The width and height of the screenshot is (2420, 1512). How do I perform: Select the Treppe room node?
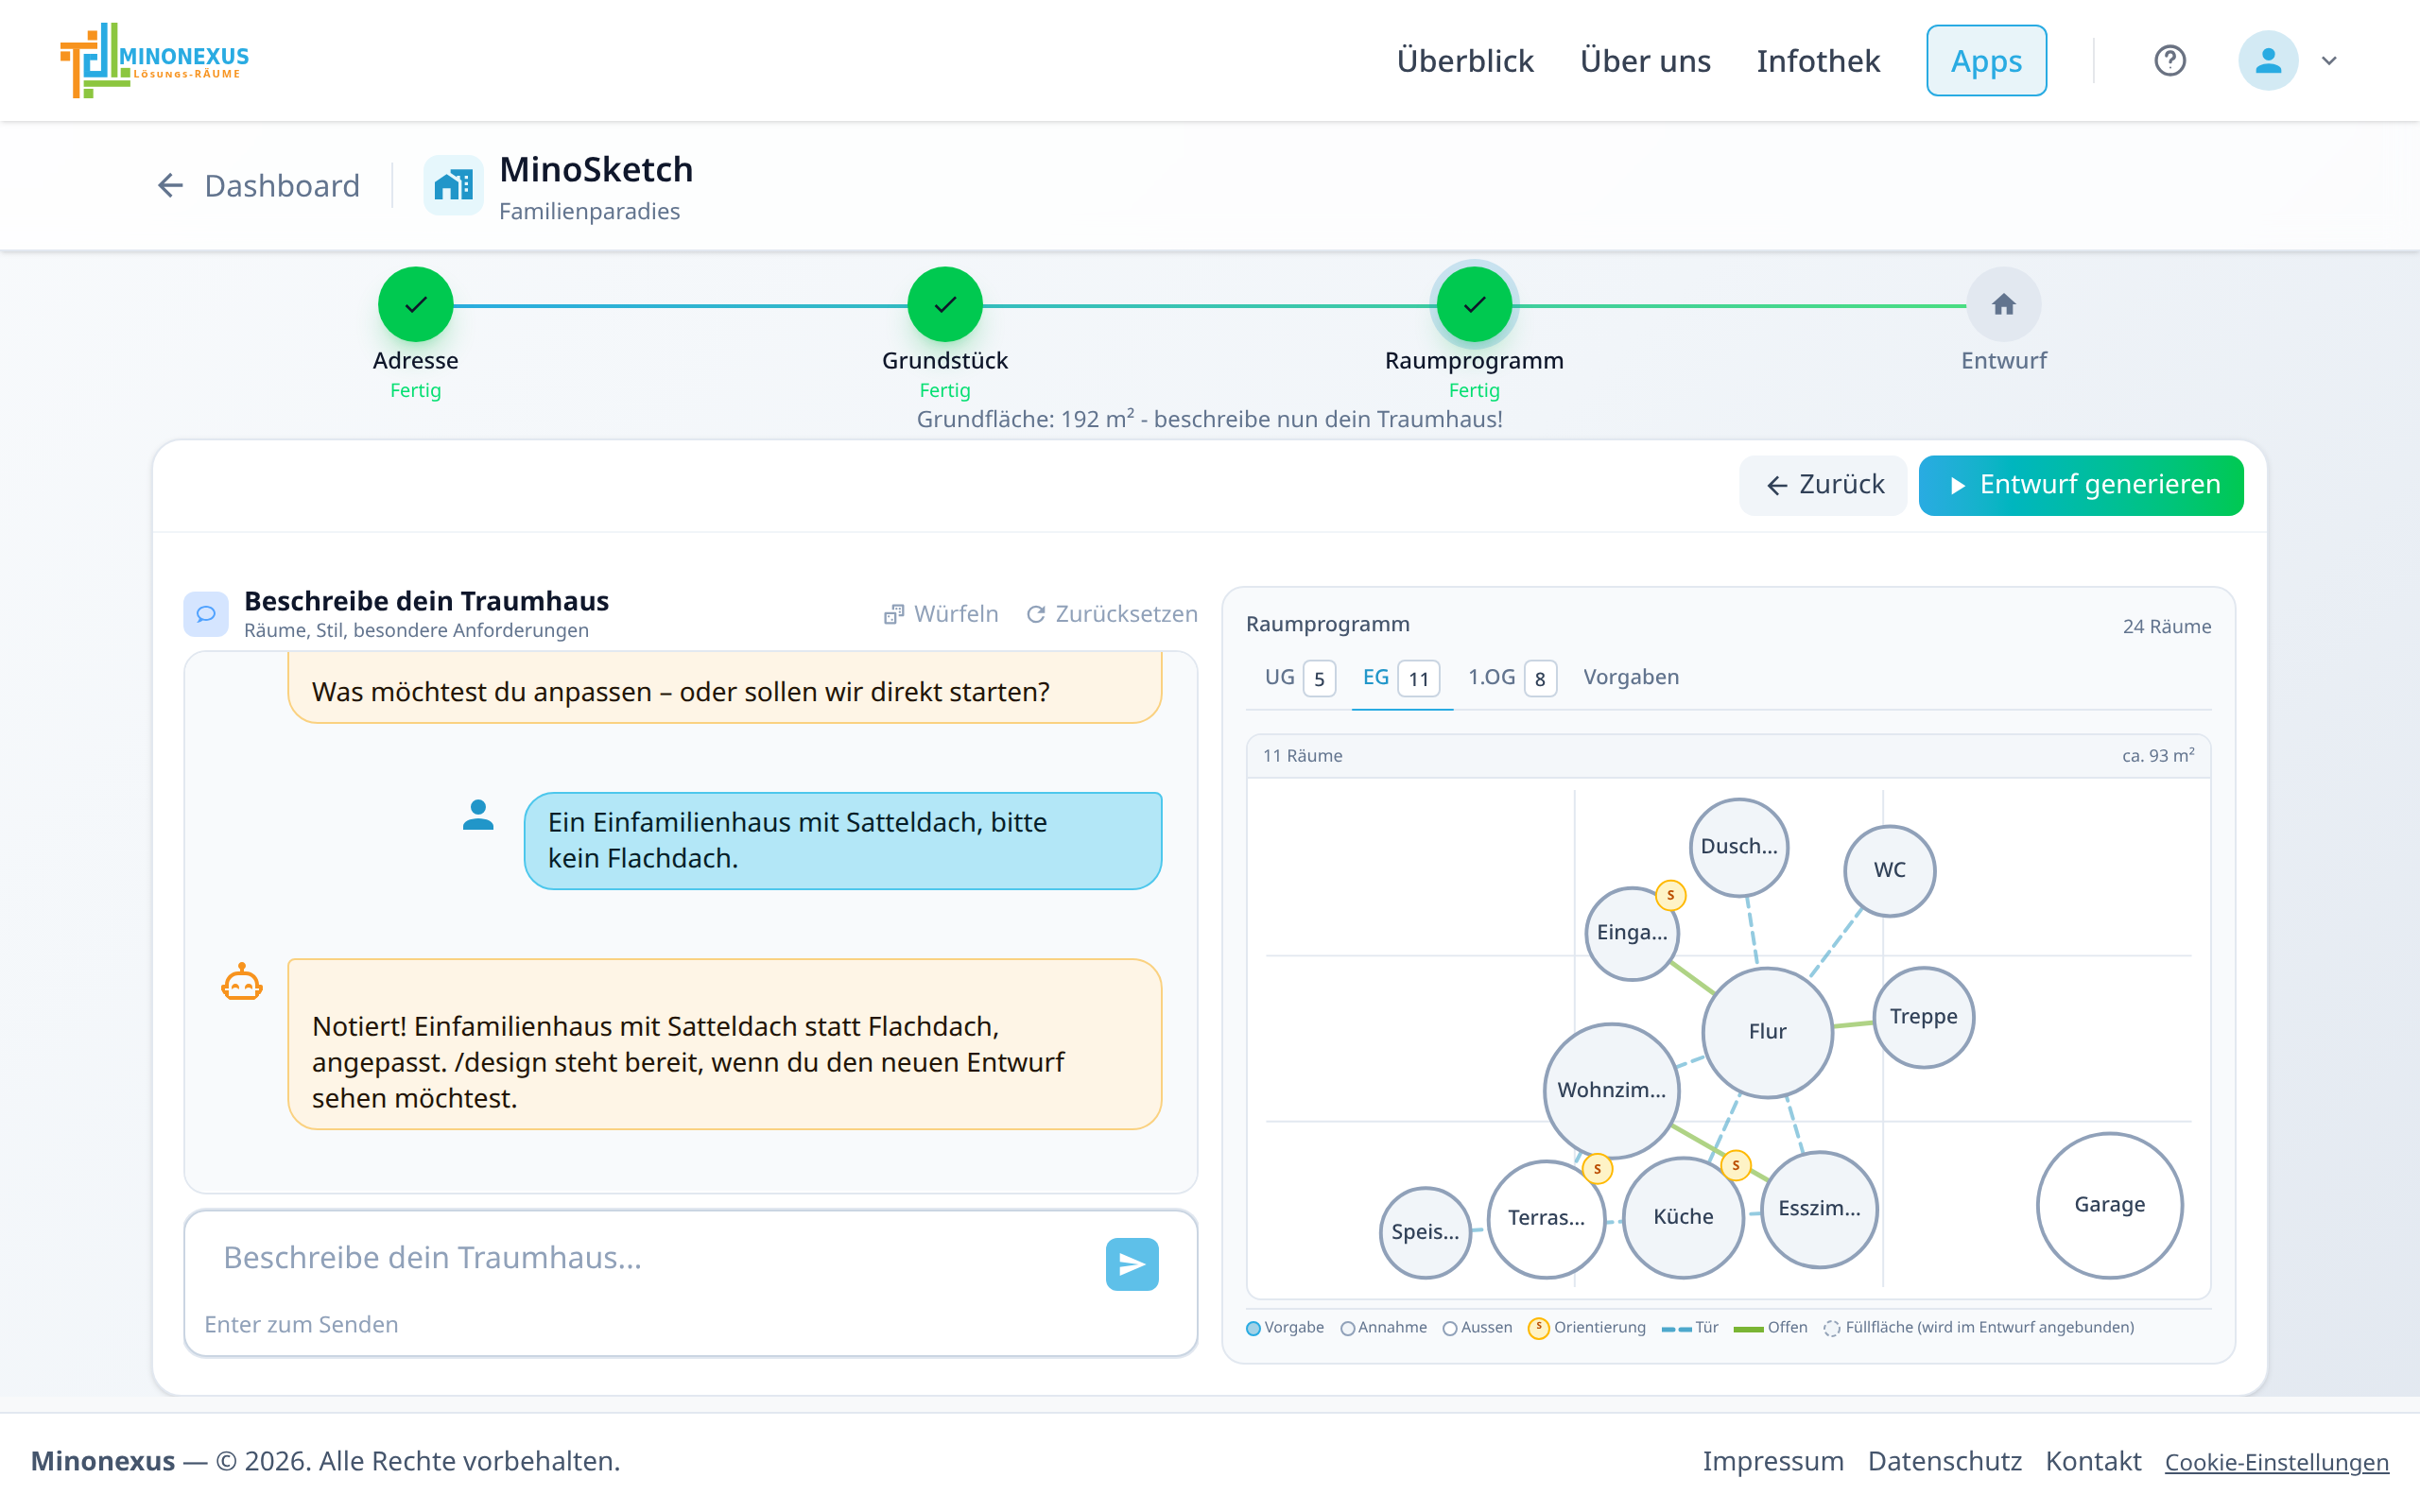point(1923,1017)
